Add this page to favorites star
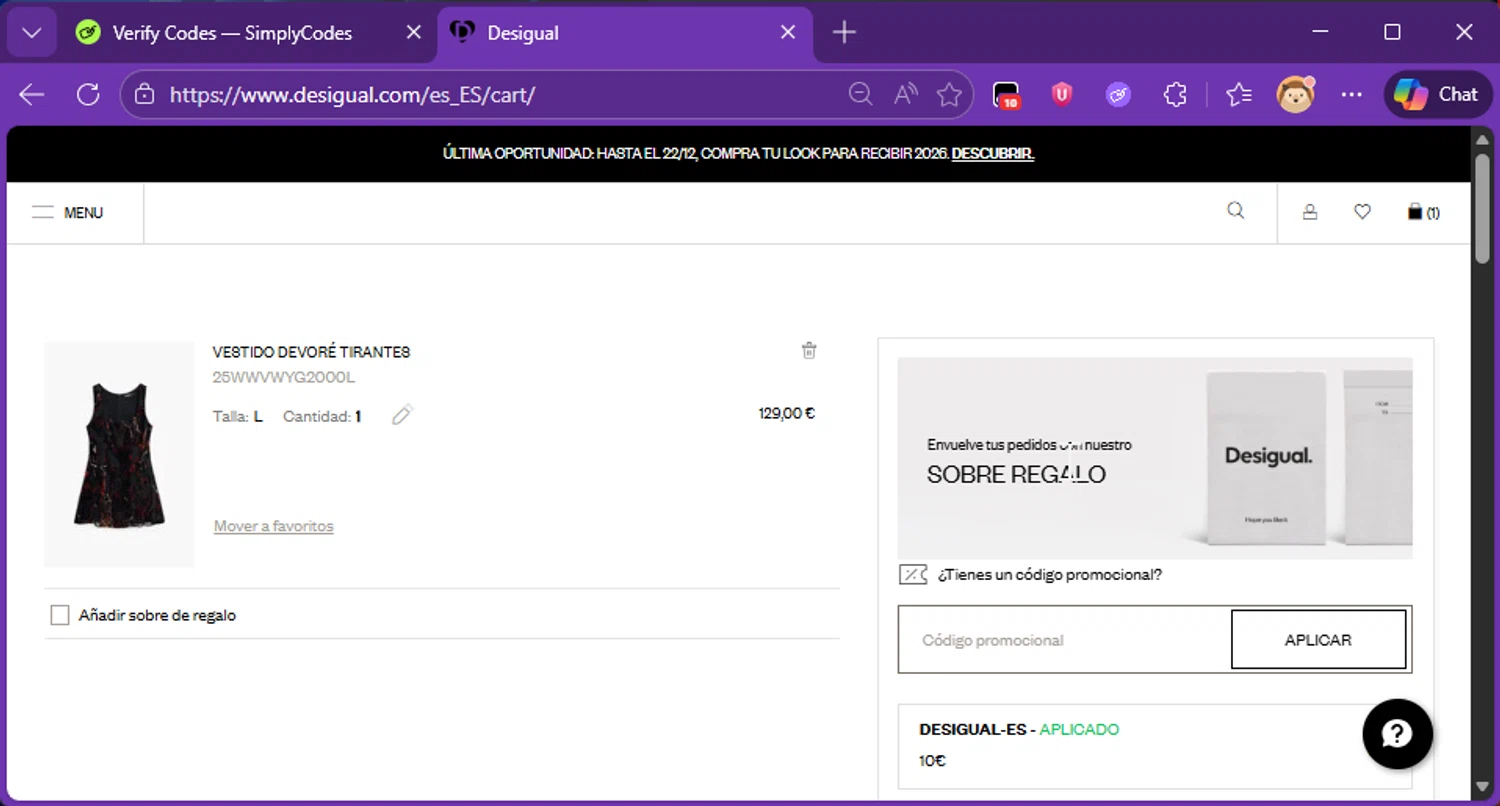 [x=949, y=95]
